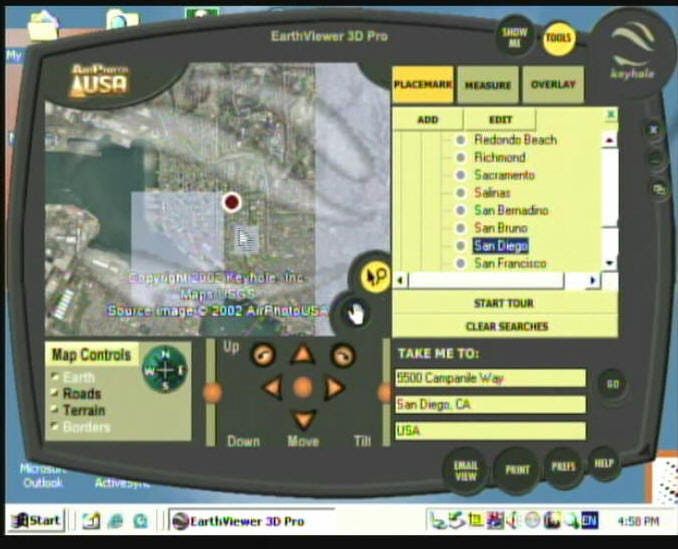Click the San Diego, CA city field
This screenshot has width=678, height=549.
pos(491,405)
